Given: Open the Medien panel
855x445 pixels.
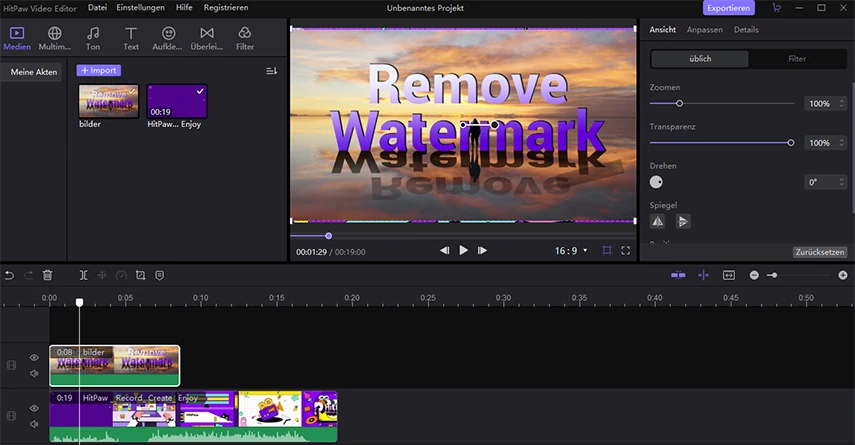Looking at the screenshot, I should [x=17, y=39].
